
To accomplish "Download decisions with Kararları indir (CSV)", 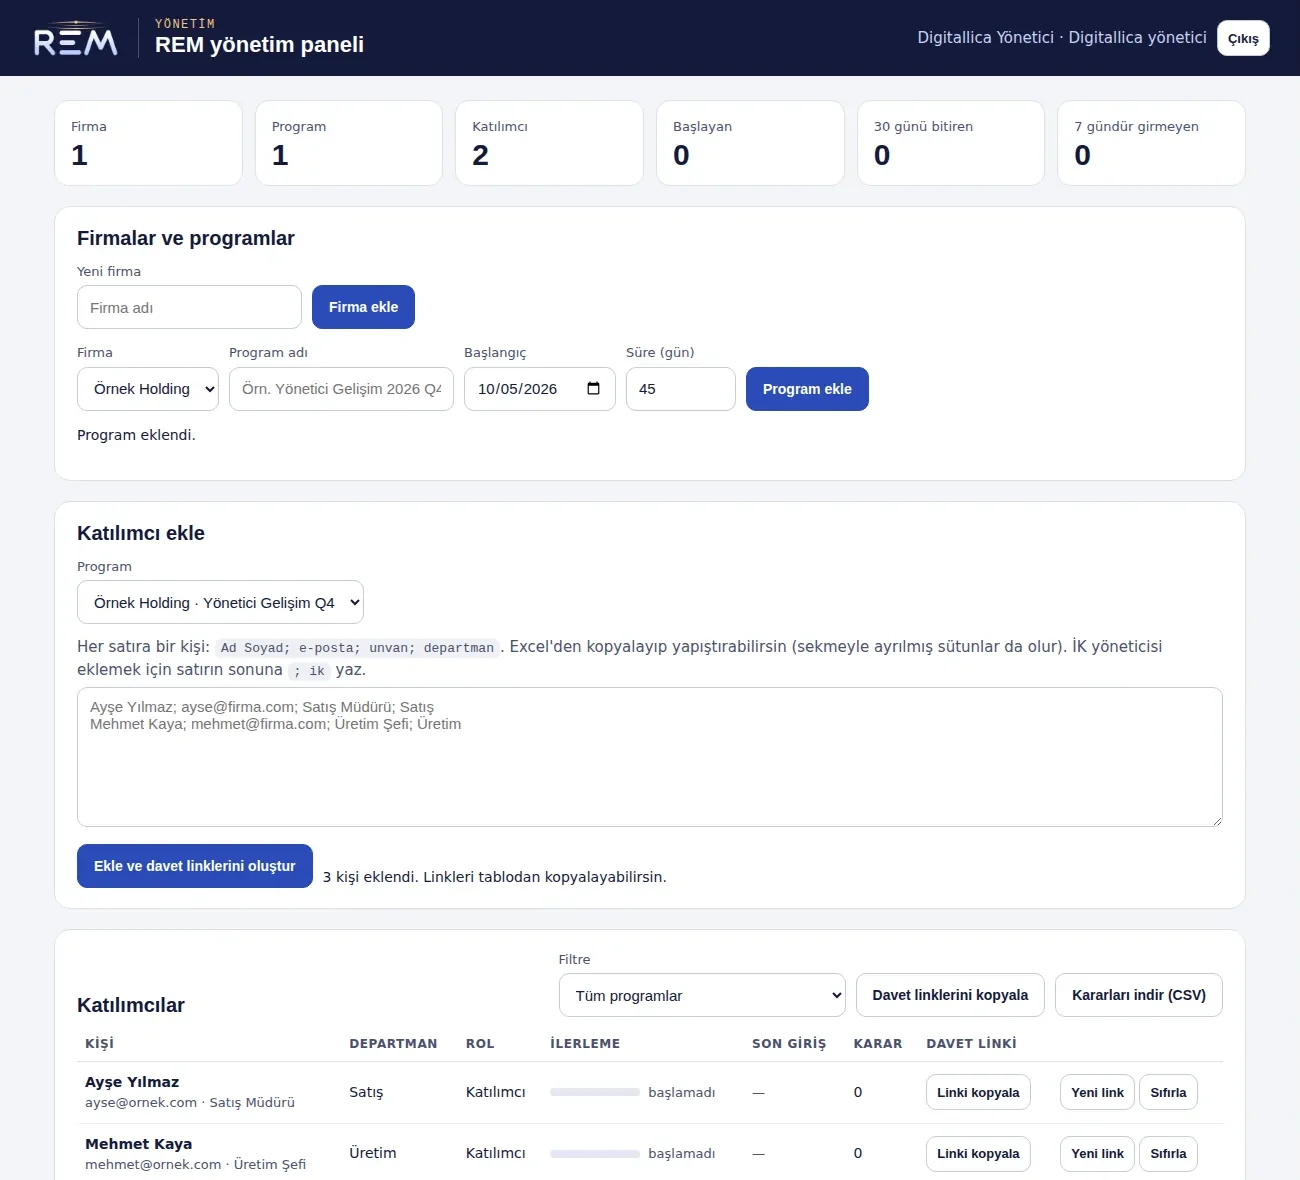I will (1139, 995).
